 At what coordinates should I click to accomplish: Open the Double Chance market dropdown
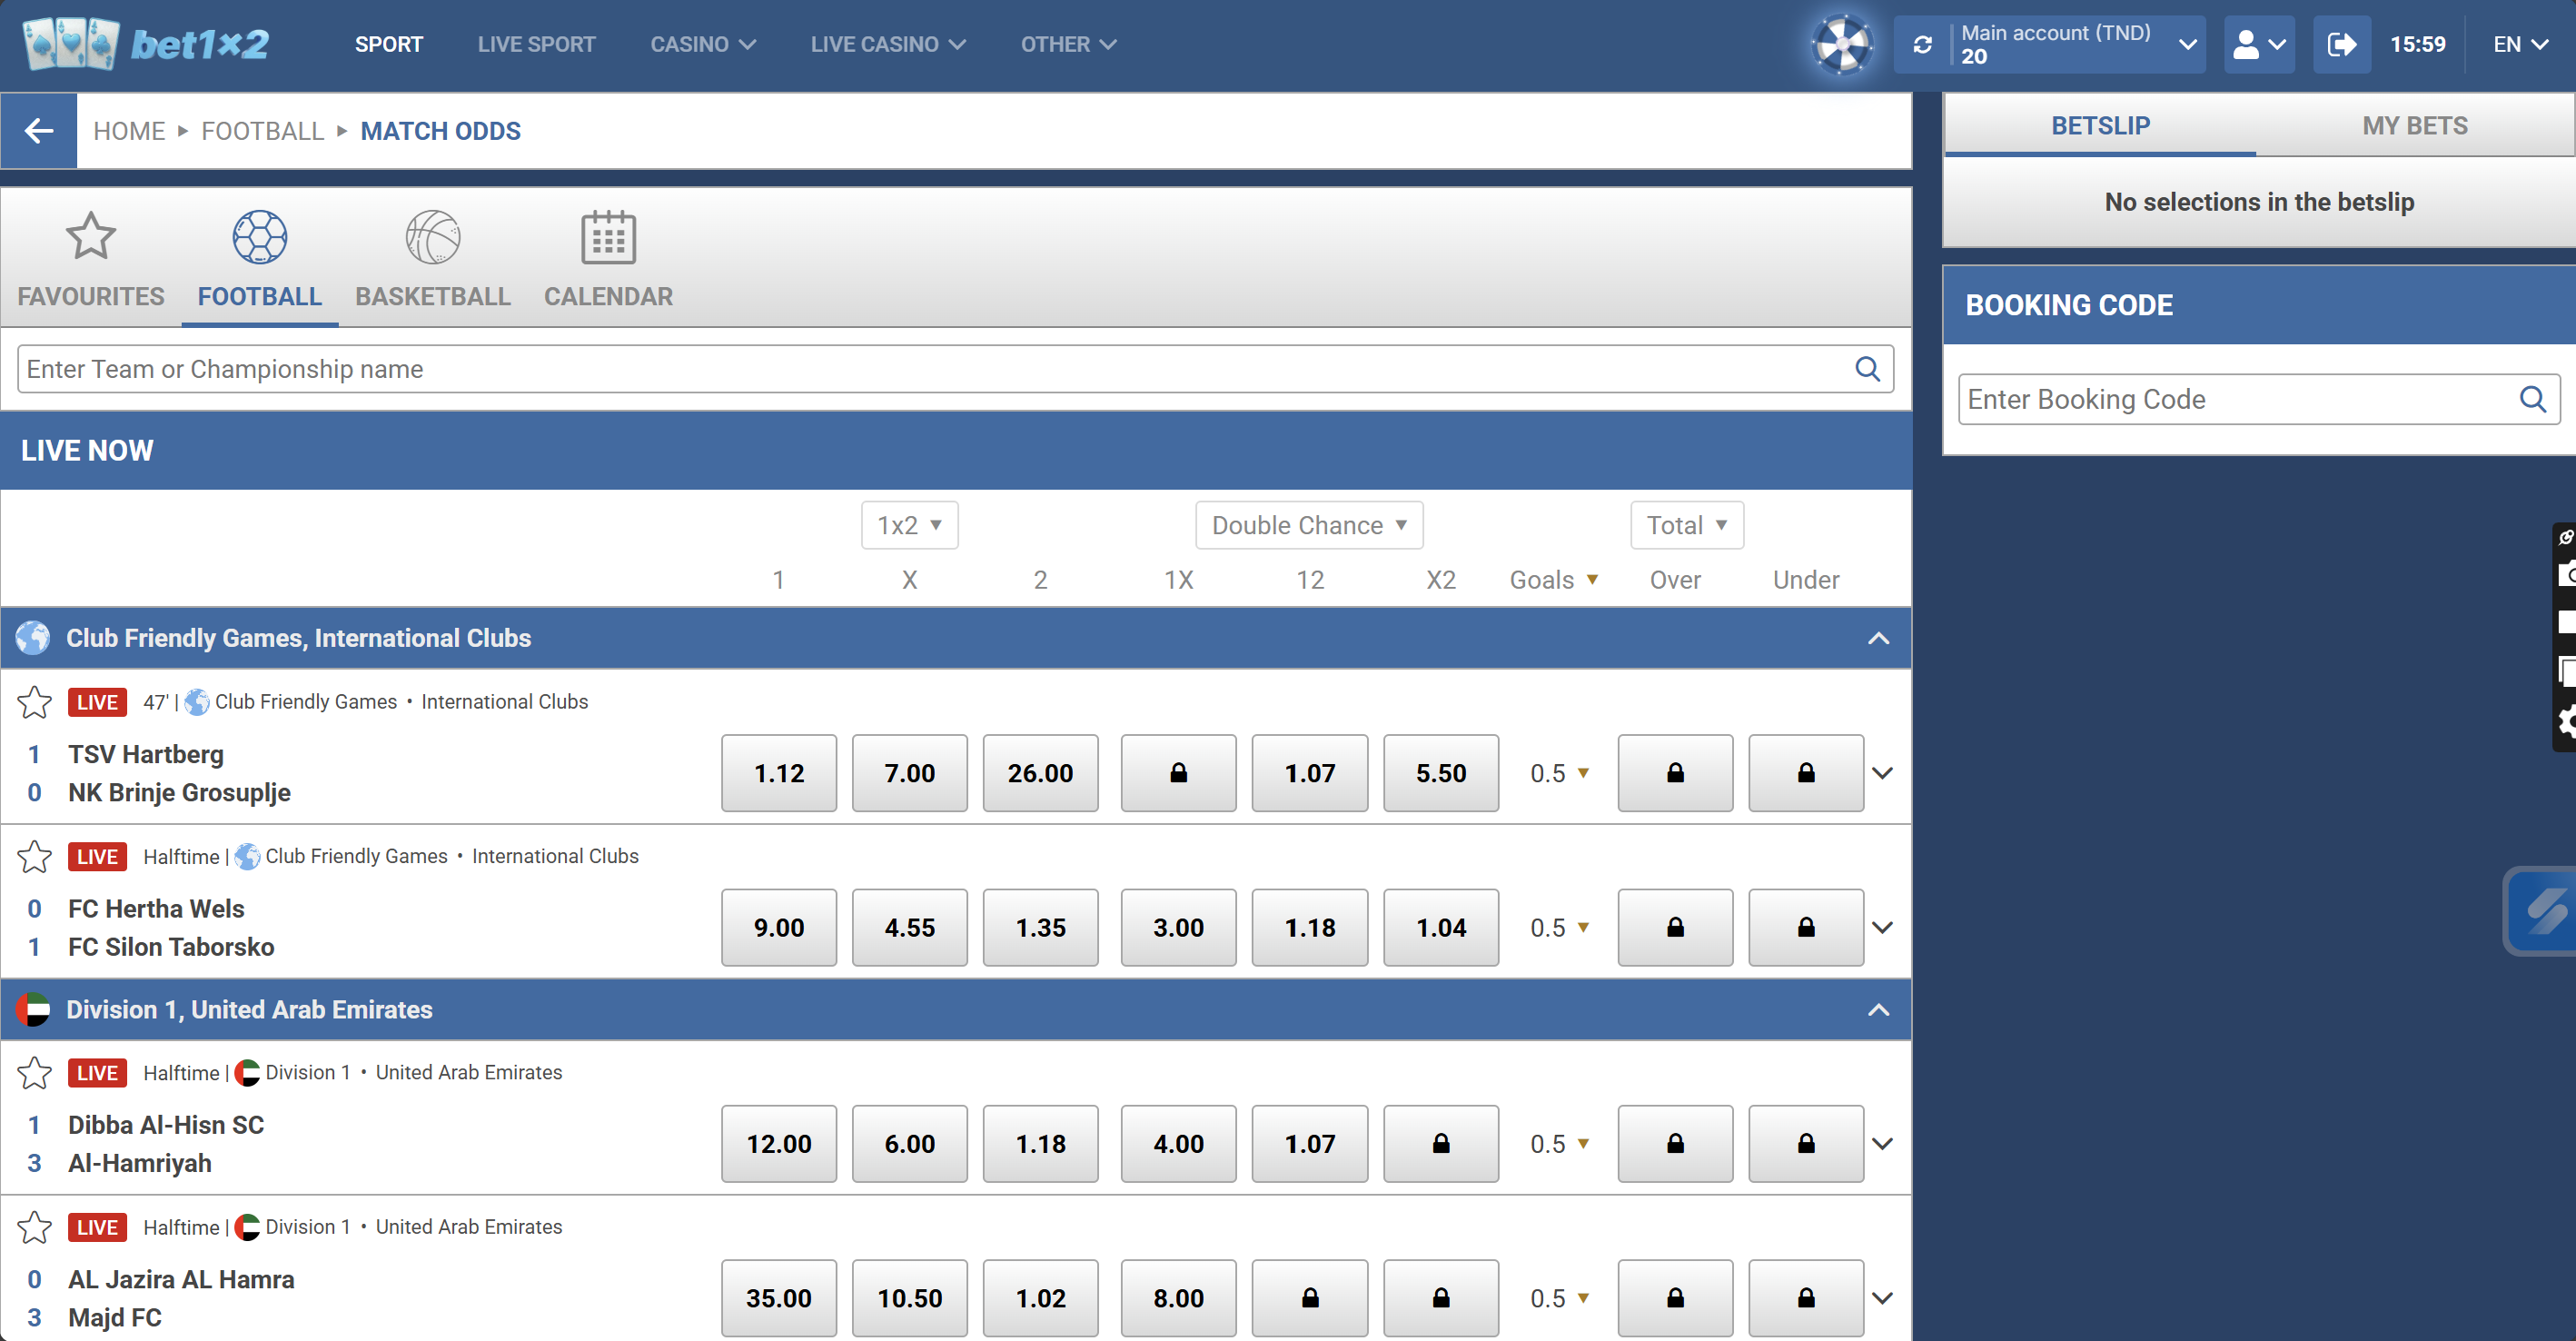(x=1308, y=525)
